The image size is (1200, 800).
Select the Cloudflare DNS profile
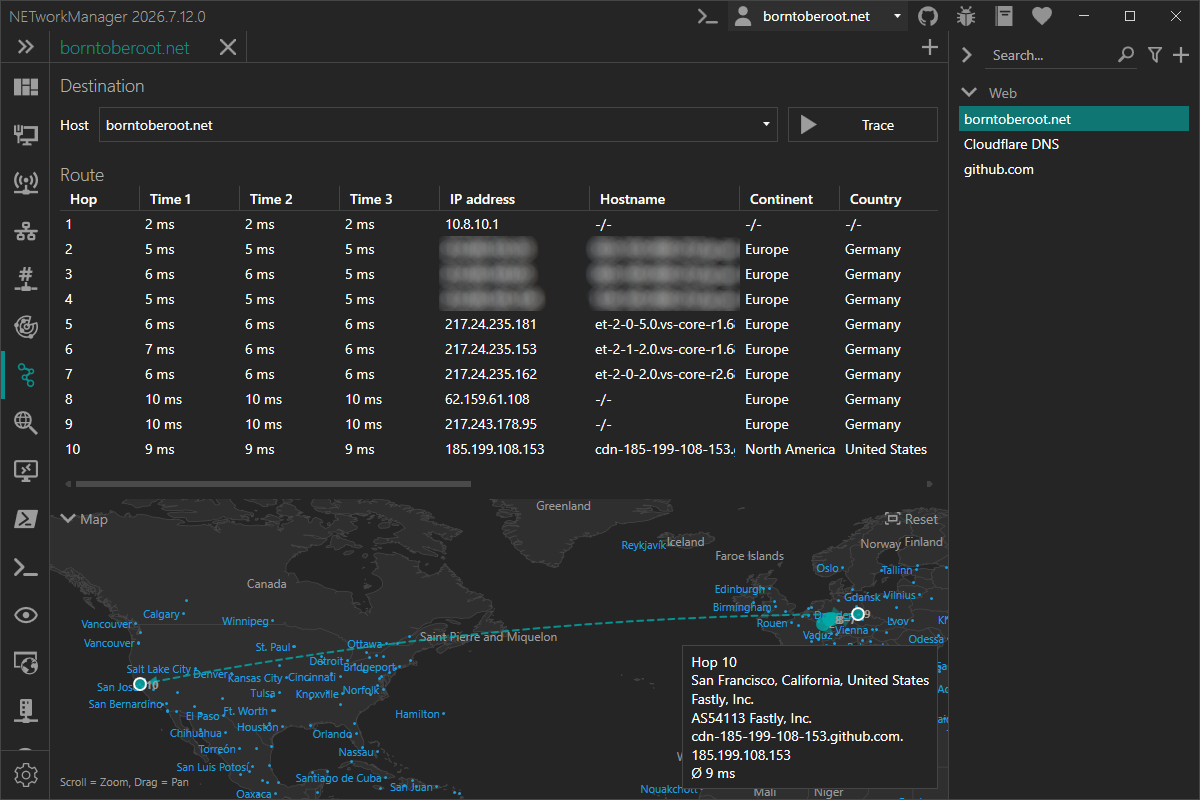pos(1073,144)
